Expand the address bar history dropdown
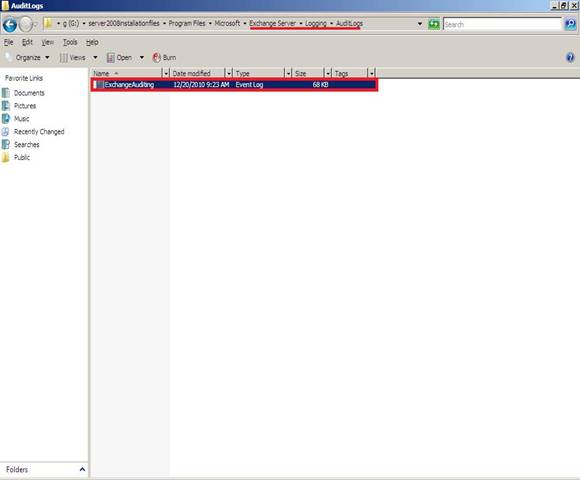This screenshot has width=580, height=480. coord(420,24)
